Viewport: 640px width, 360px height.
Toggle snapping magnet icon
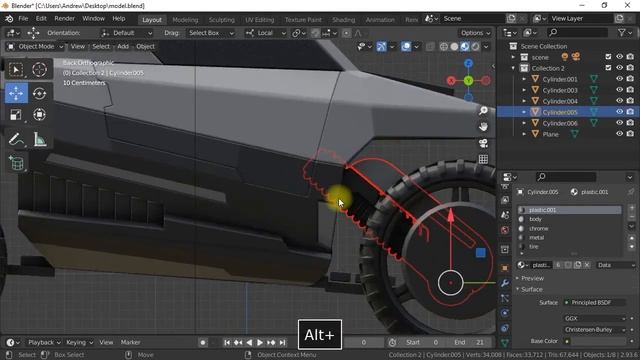[x=316, y=33]
